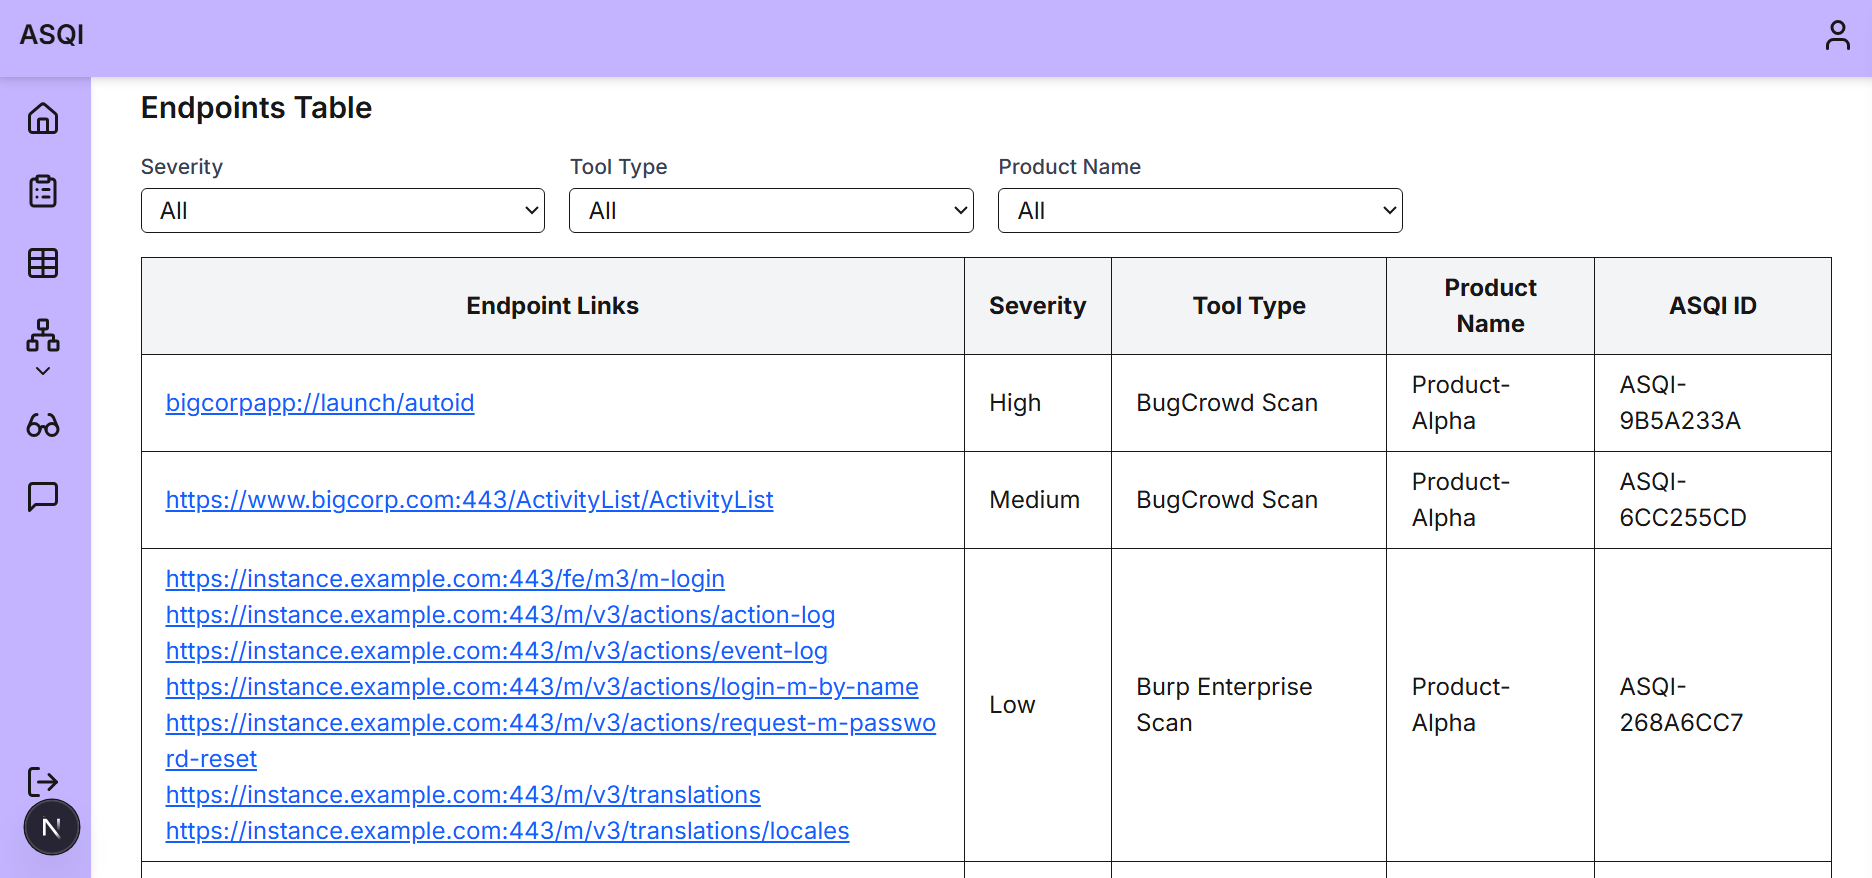Open the bigcorpapp://launch/autoid link

320,403
